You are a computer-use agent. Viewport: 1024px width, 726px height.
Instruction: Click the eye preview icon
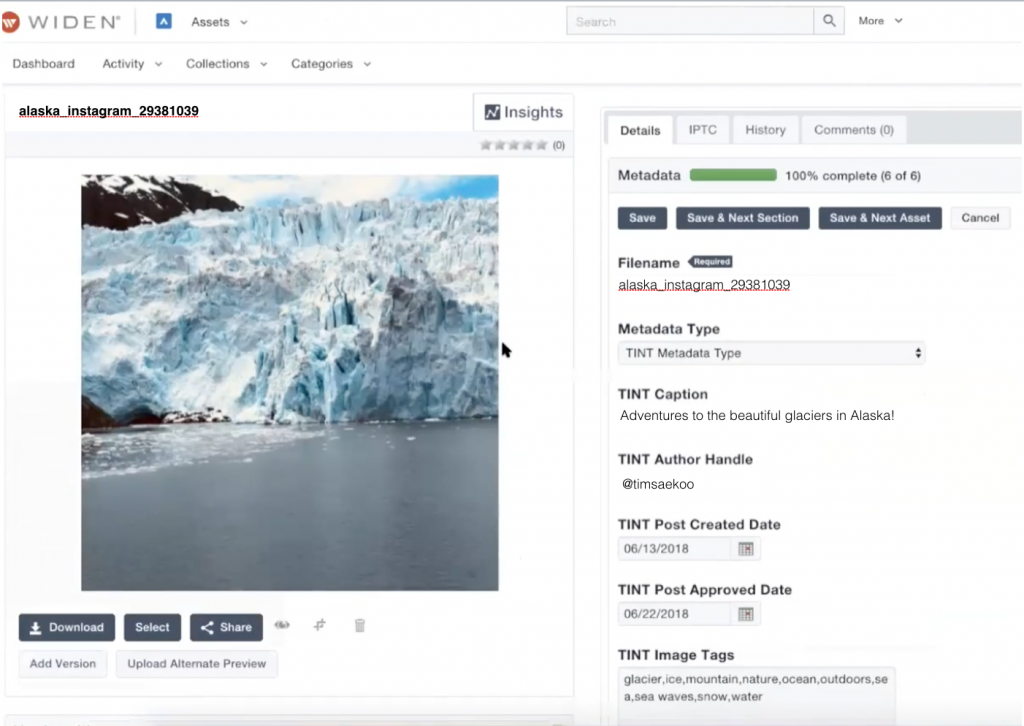(x=282, y=625)
